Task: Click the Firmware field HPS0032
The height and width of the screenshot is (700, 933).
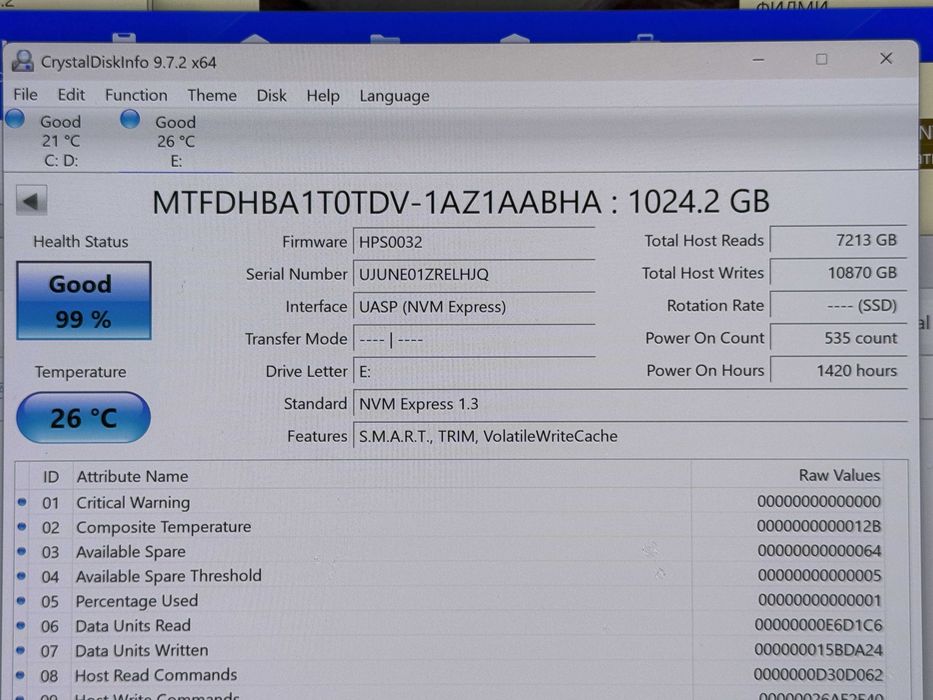Action: pyautogui.click(x=474, y=242)
